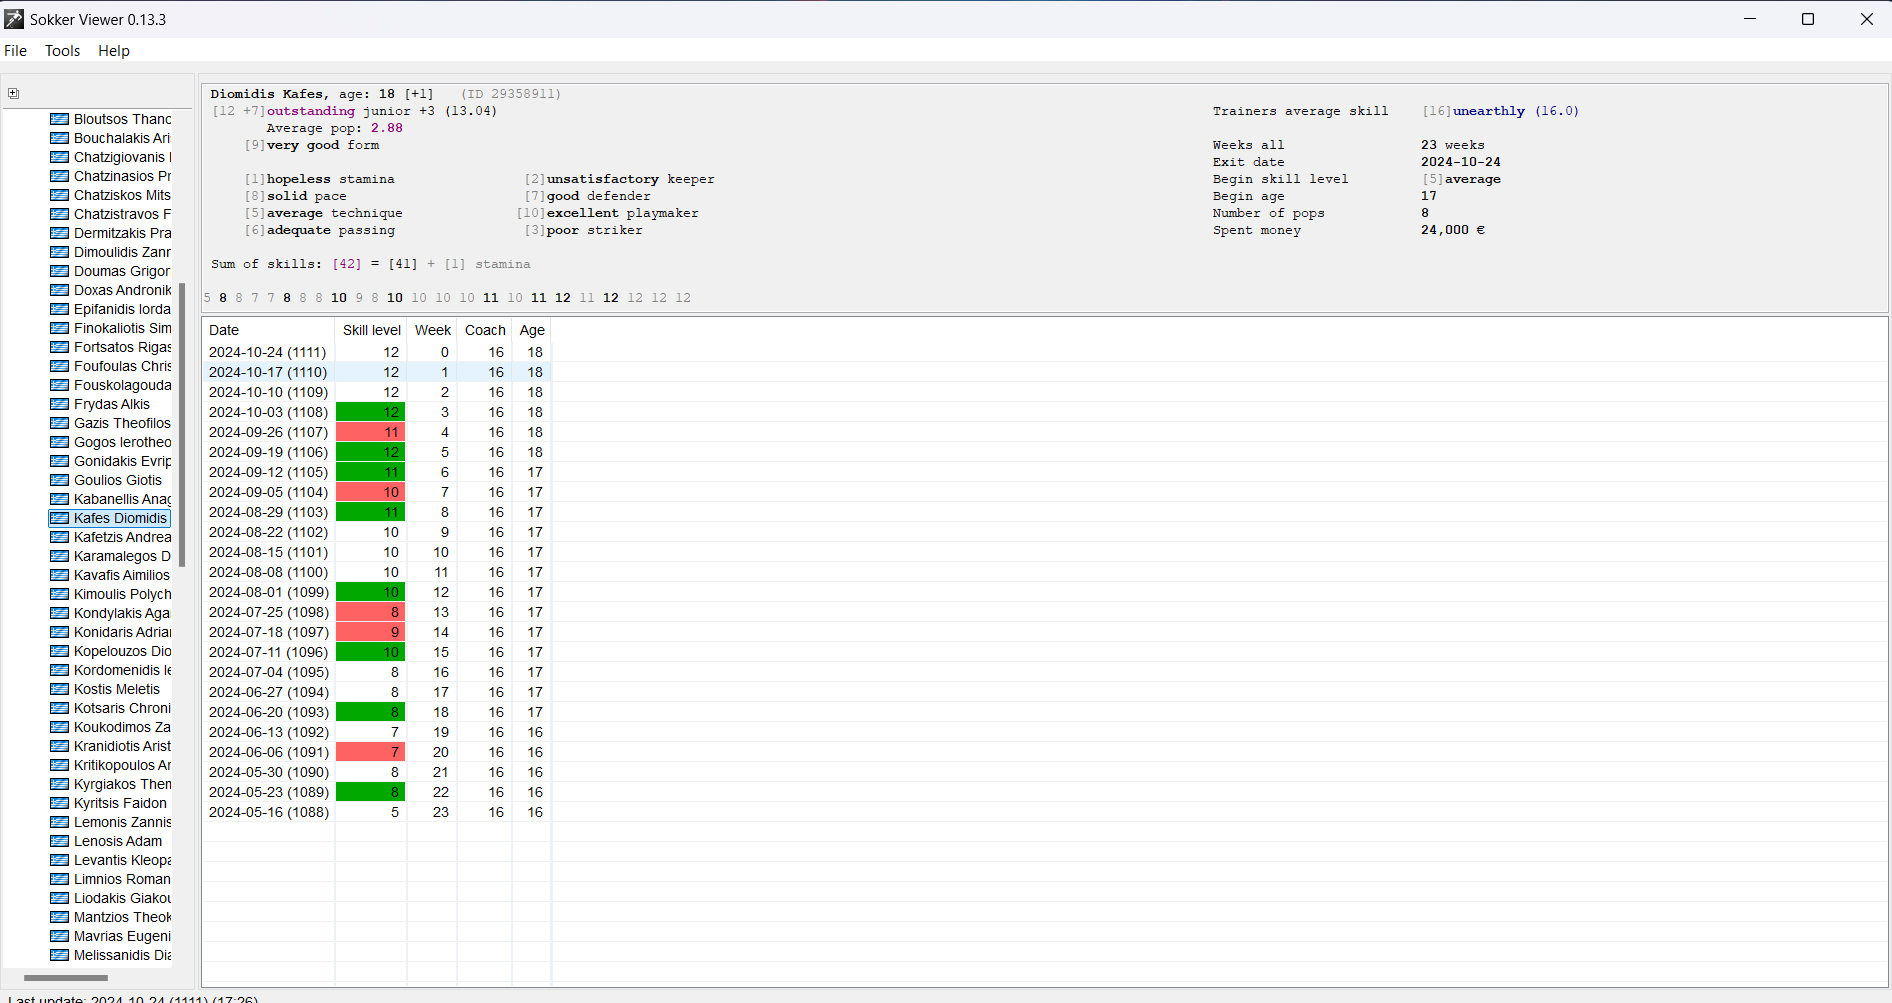Select the 2024-08-01 (1099) row
This screenshot has width=1892, height=1003.
(377, 592)
